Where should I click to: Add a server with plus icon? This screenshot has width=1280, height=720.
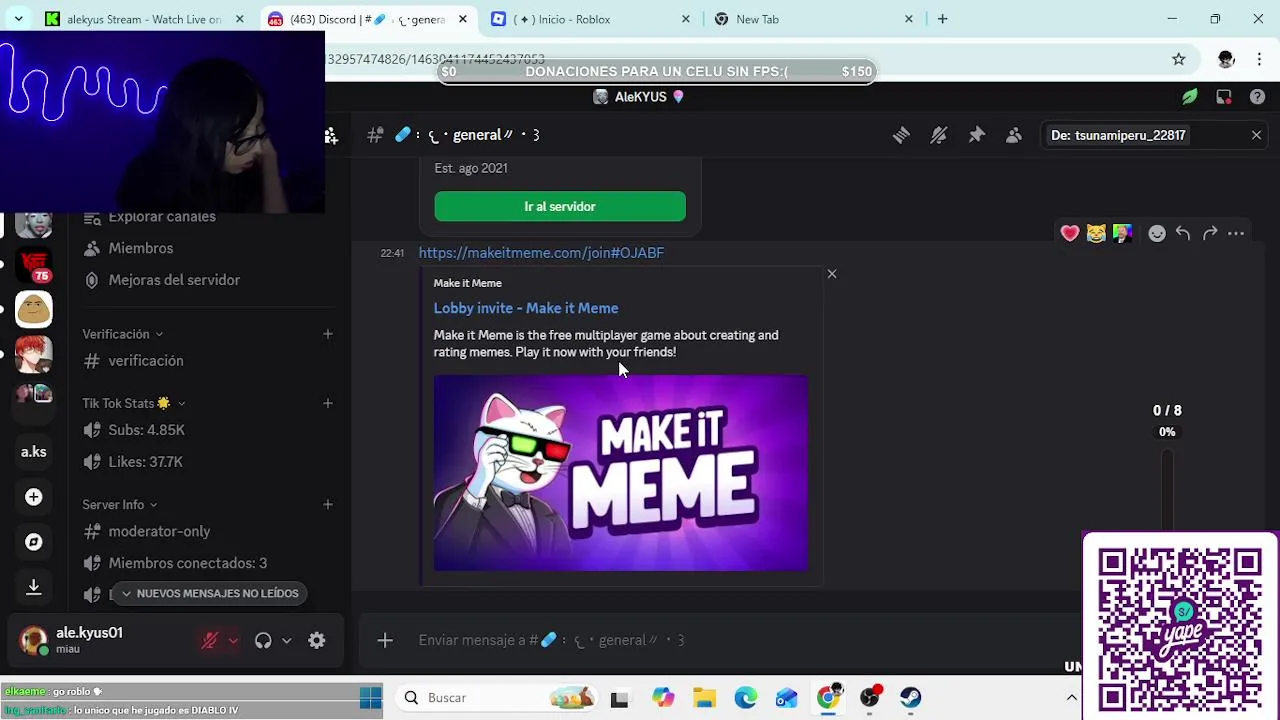[34, 497]
